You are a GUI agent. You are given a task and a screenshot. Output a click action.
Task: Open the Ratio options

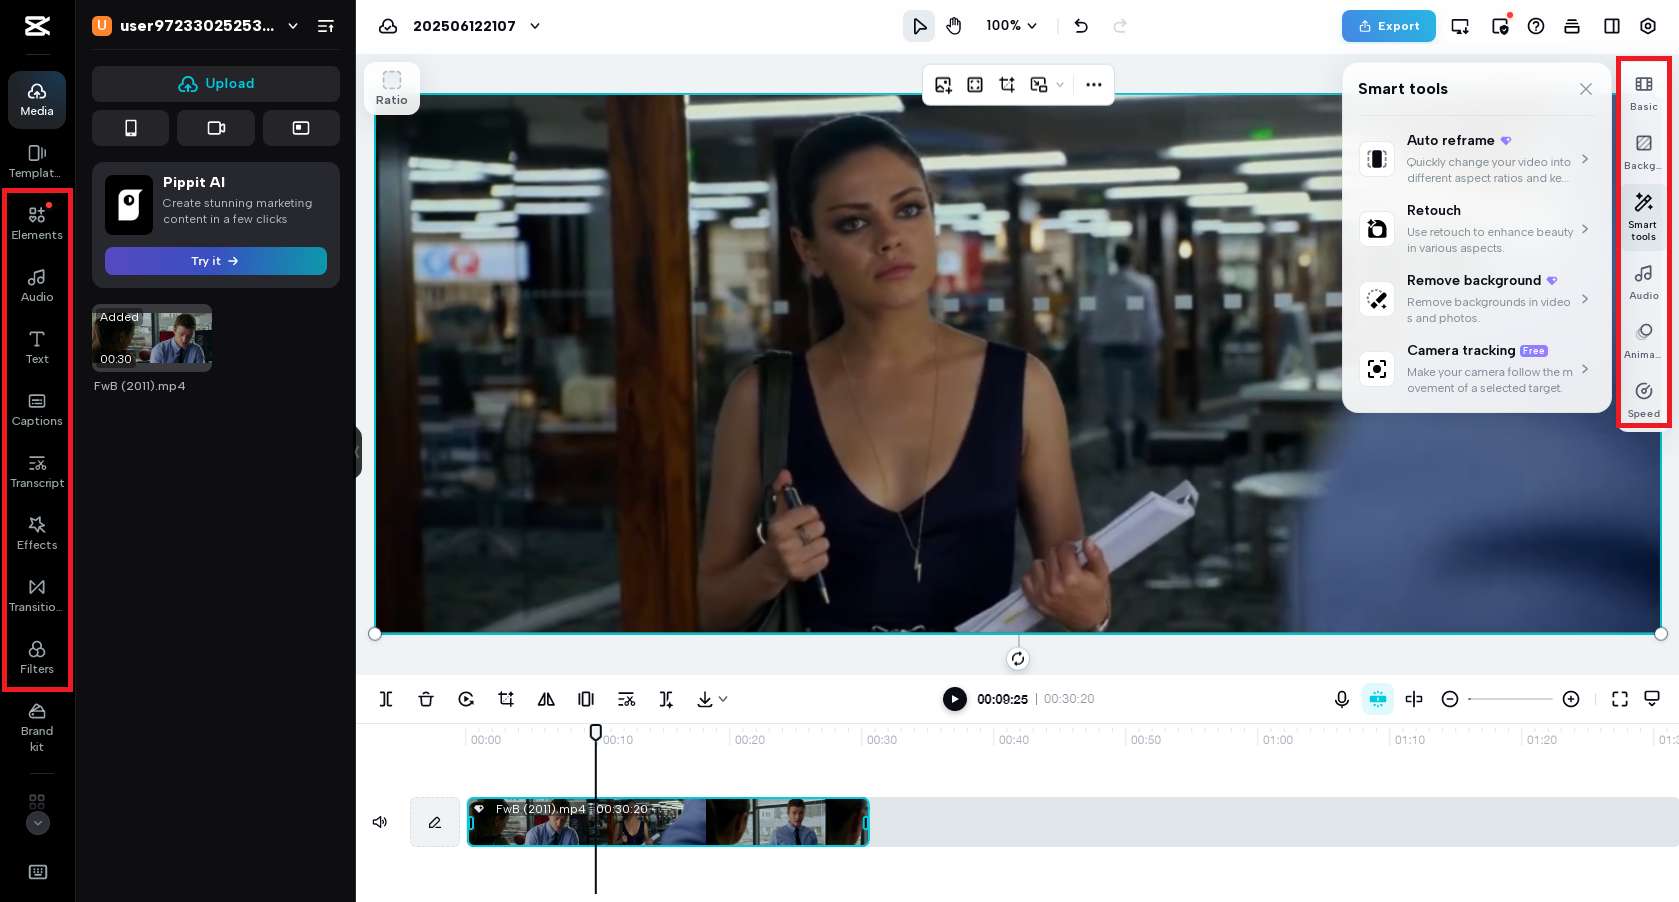[x=392, y=88]
